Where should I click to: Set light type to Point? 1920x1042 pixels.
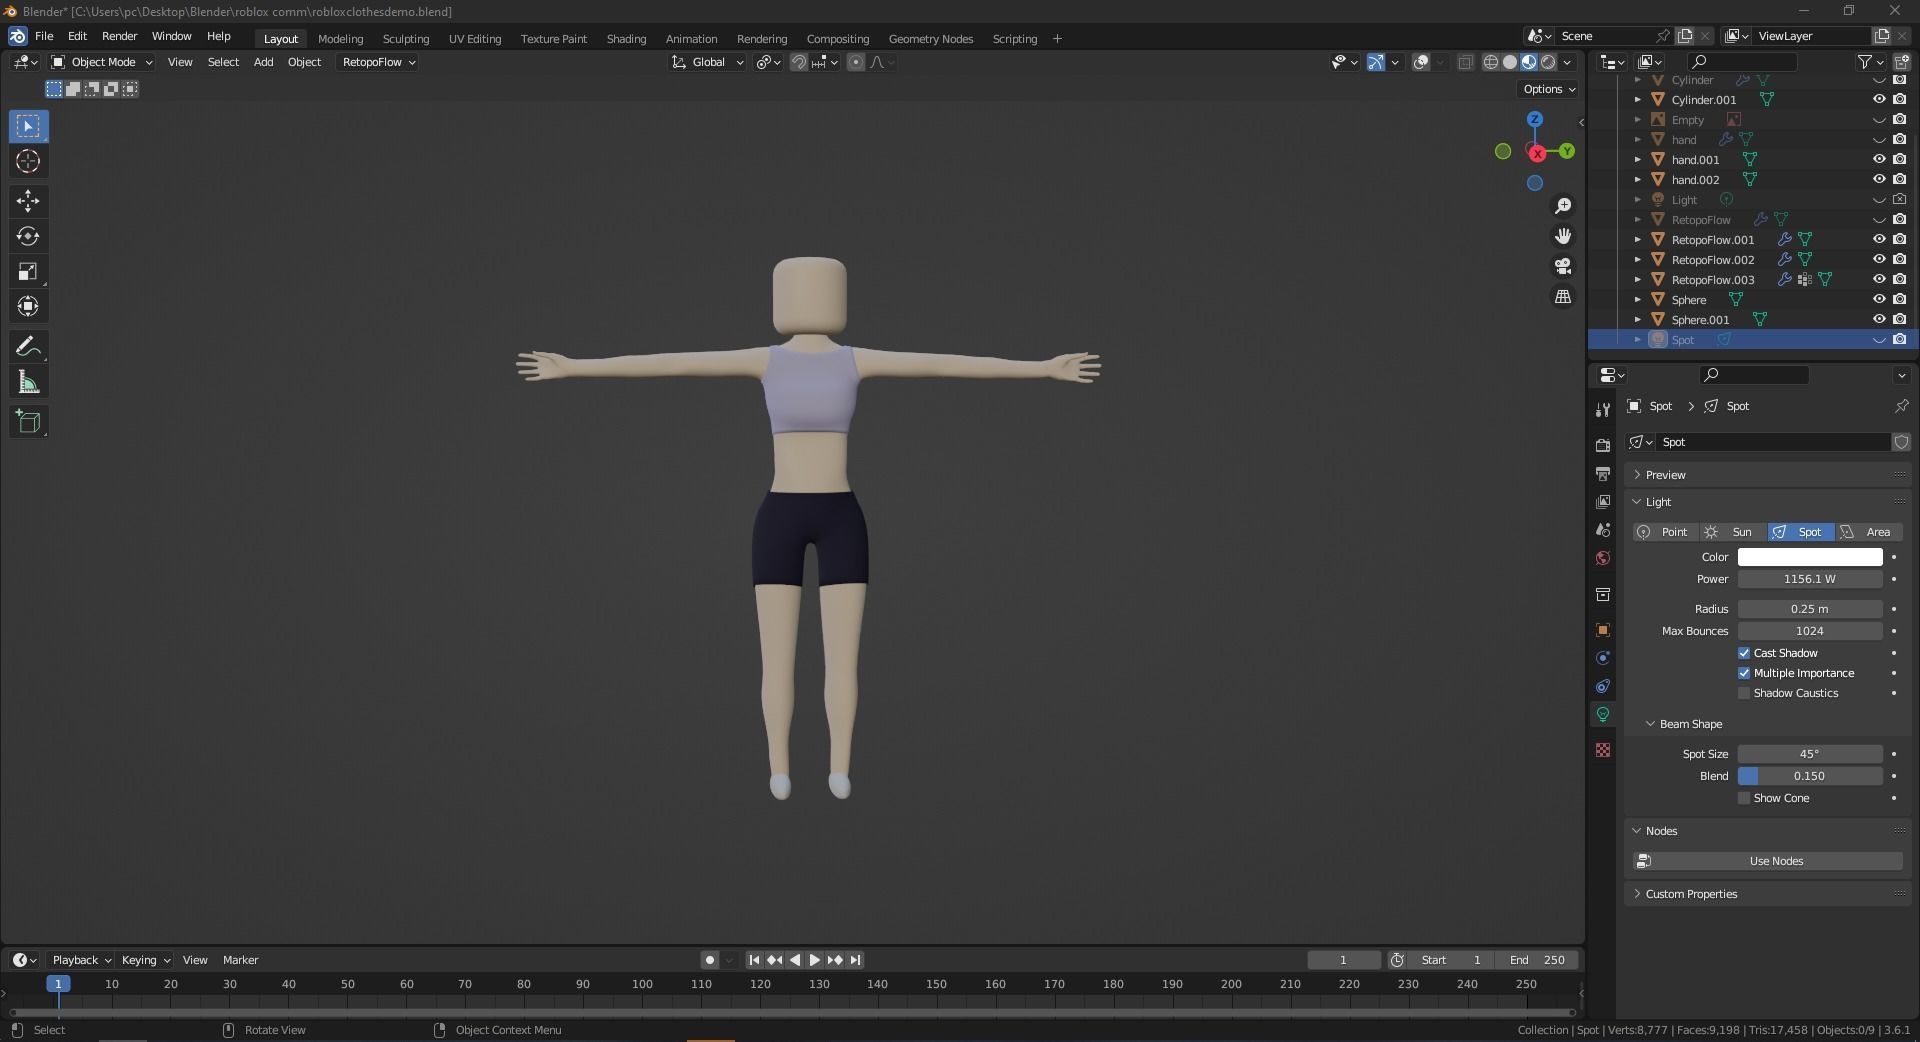(x=1664, y=532)
